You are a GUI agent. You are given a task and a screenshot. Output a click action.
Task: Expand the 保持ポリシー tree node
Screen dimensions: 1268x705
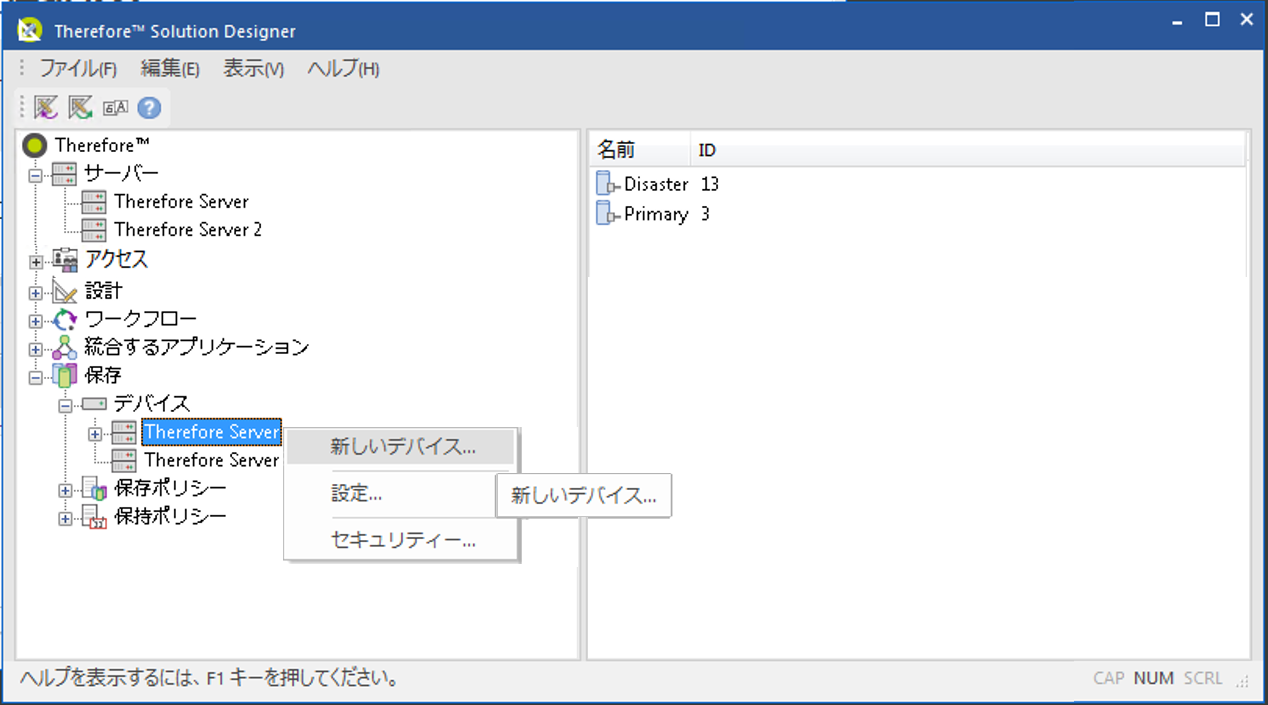(66, 519)
